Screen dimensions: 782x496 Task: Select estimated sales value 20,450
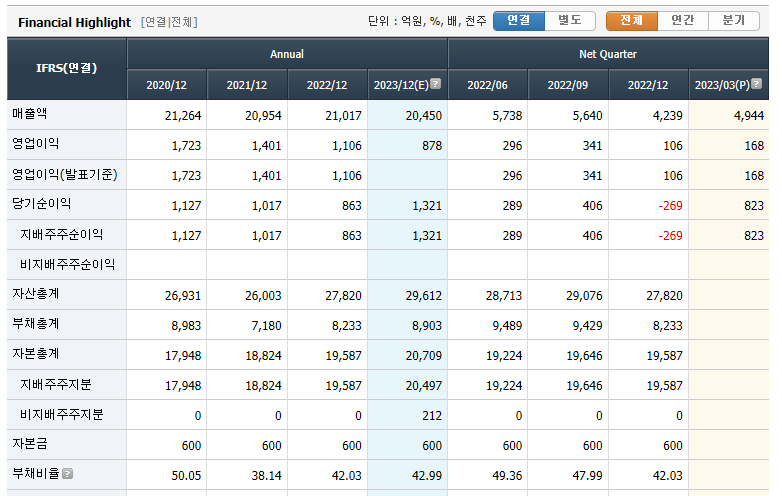coord(424,116)
